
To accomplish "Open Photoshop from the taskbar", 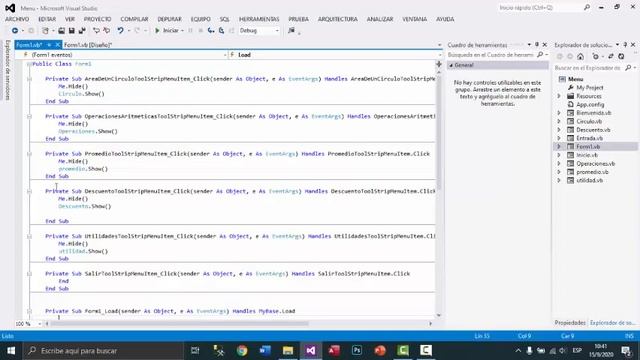I will [x=357, y=351].
